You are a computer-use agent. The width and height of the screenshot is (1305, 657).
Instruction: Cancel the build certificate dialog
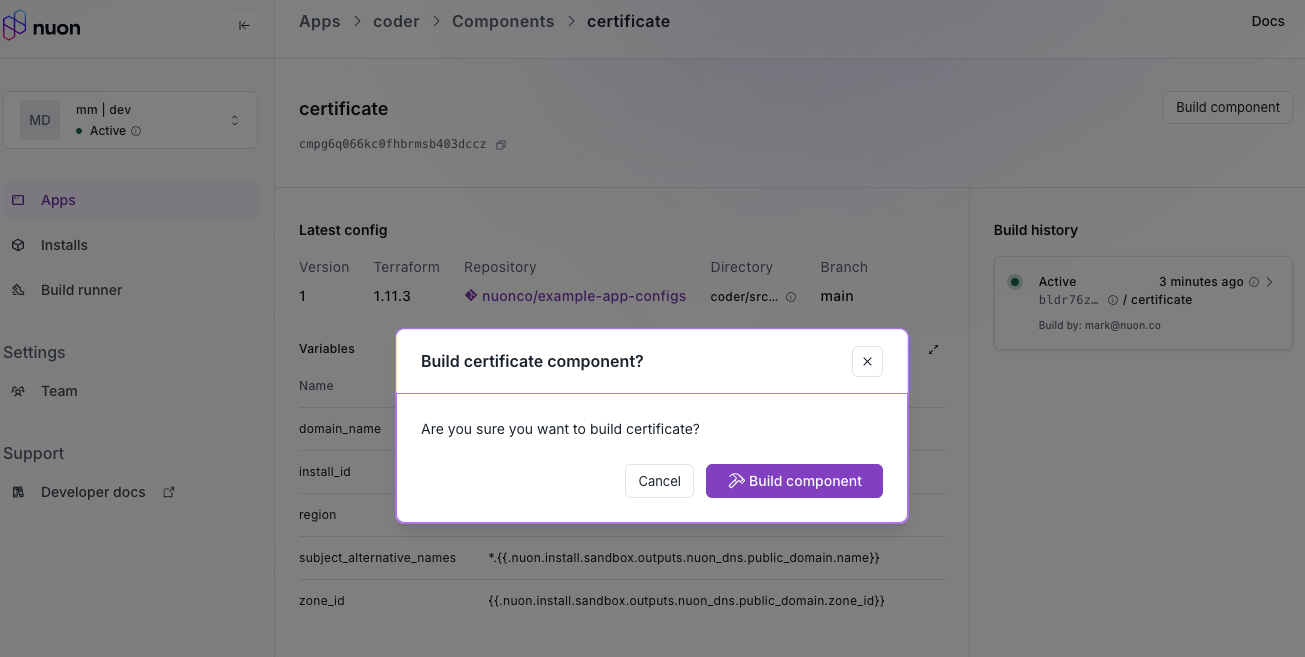(x=659, y=481)
